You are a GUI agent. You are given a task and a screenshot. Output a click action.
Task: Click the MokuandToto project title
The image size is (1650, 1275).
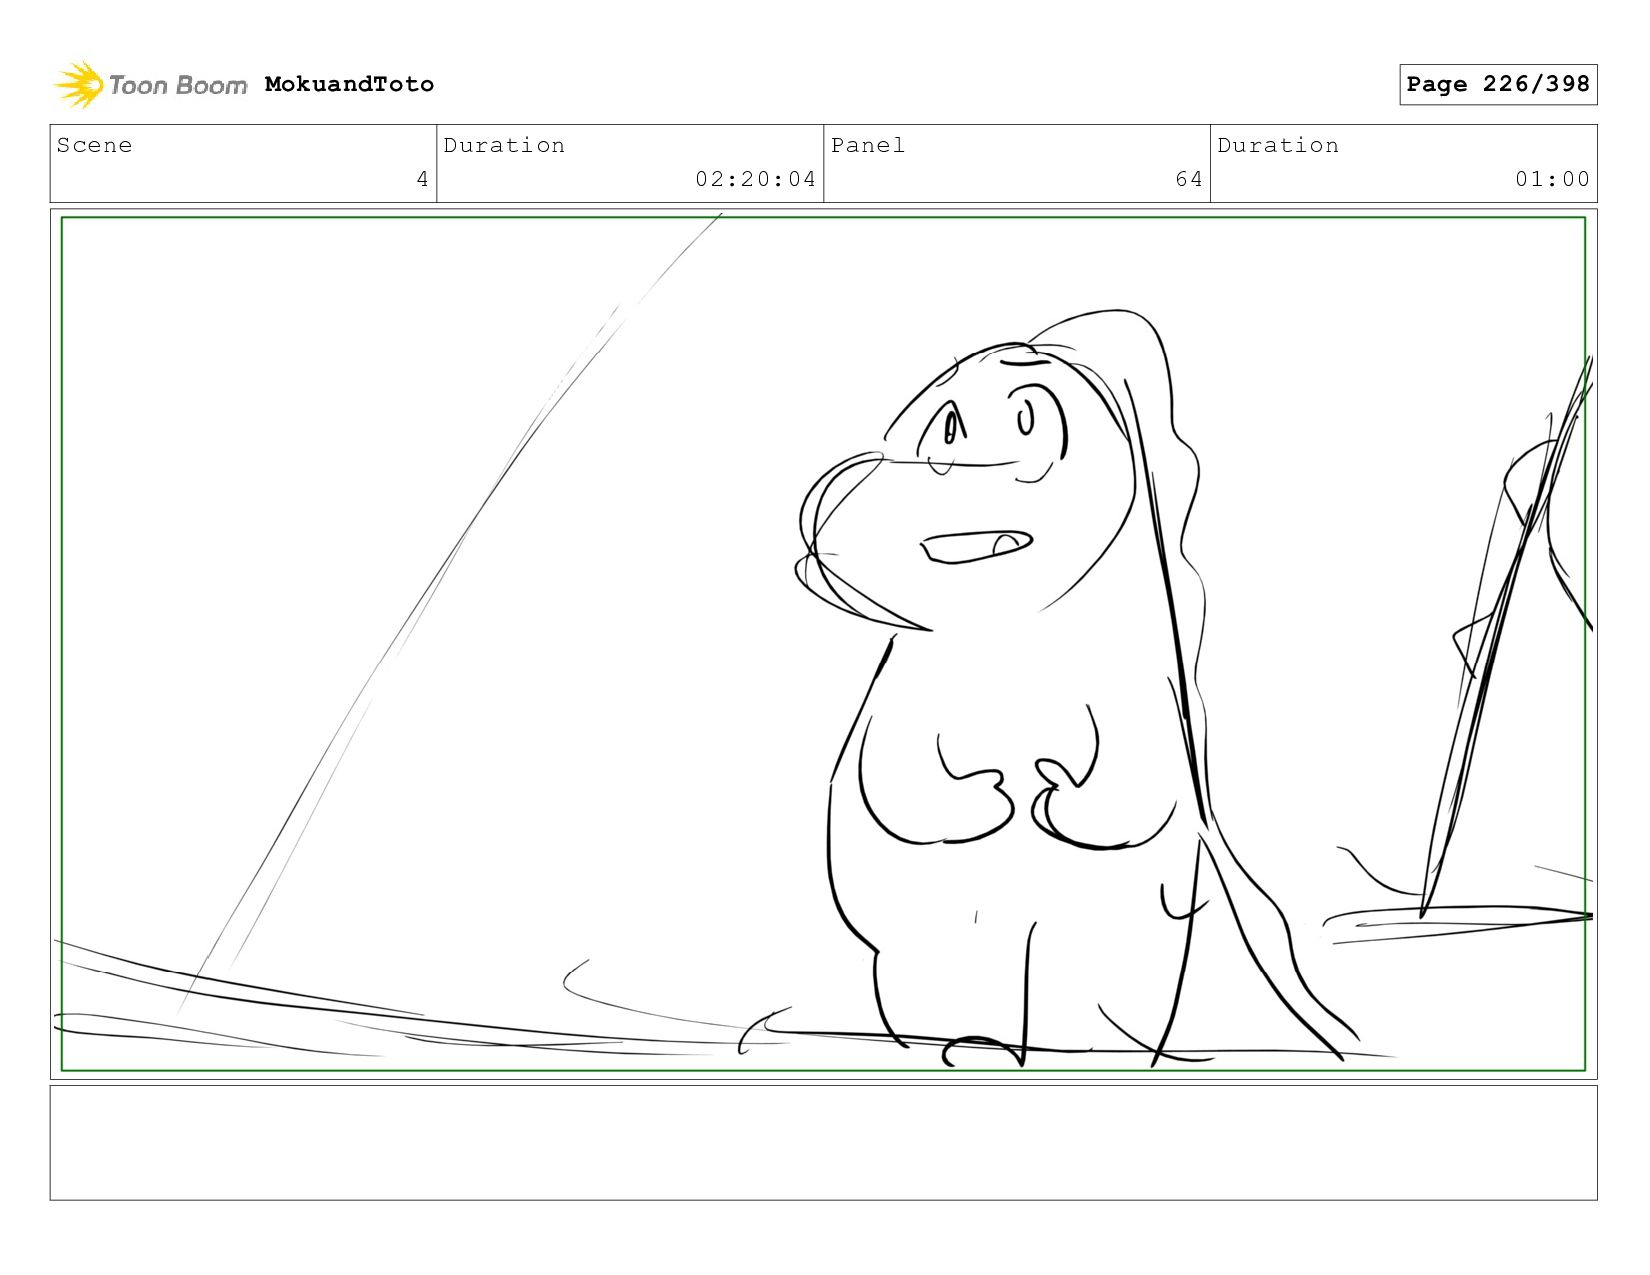pos(349,84)
